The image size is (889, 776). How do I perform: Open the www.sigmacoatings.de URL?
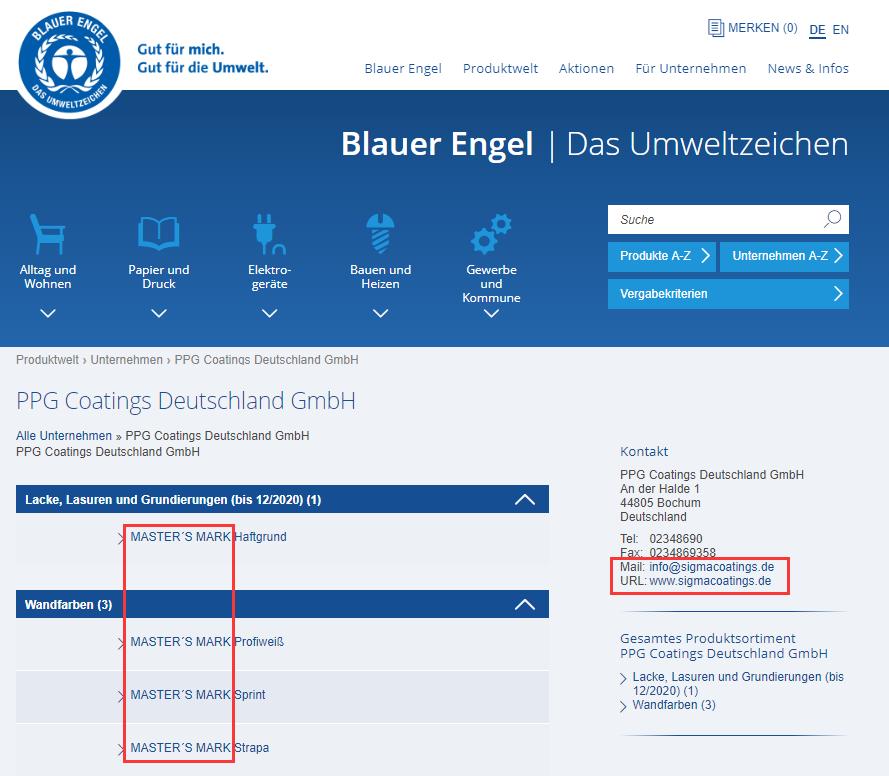[710, 581]
